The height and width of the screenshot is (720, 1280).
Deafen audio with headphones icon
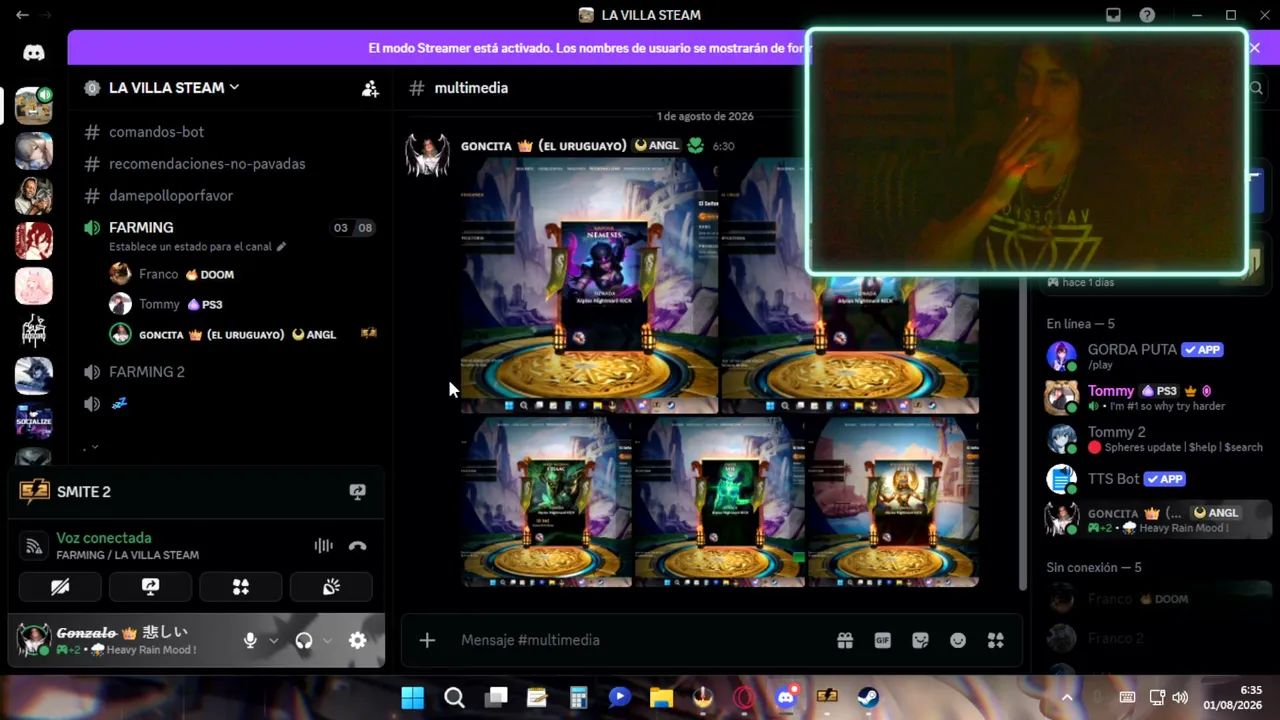[x=304, y=641]
